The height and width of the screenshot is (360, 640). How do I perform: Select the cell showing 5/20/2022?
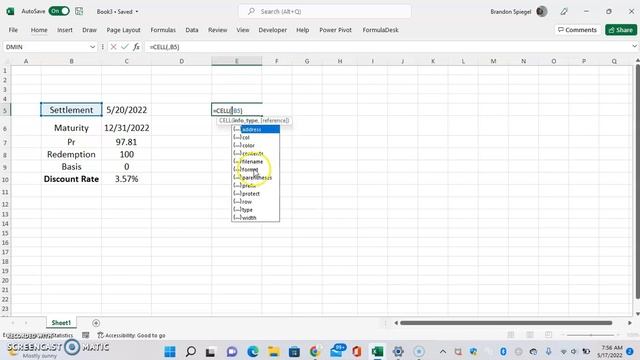point(127,110)
